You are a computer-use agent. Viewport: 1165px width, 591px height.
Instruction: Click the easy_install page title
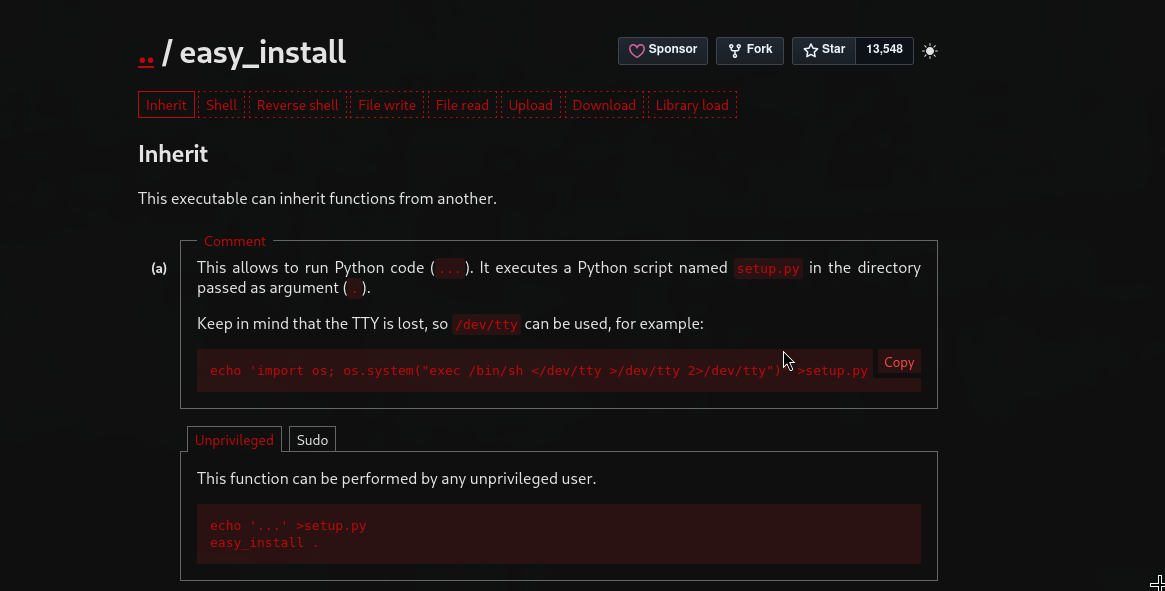pyautogui.click(x=263, y=53)
